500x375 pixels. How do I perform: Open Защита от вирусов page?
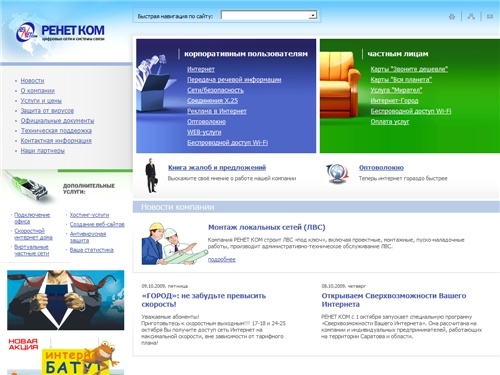(x=47, y=111)
